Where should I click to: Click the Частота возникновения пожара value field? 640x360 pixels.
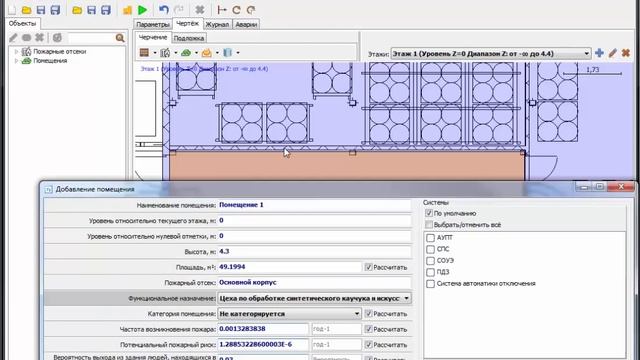[x=263, y=329]
